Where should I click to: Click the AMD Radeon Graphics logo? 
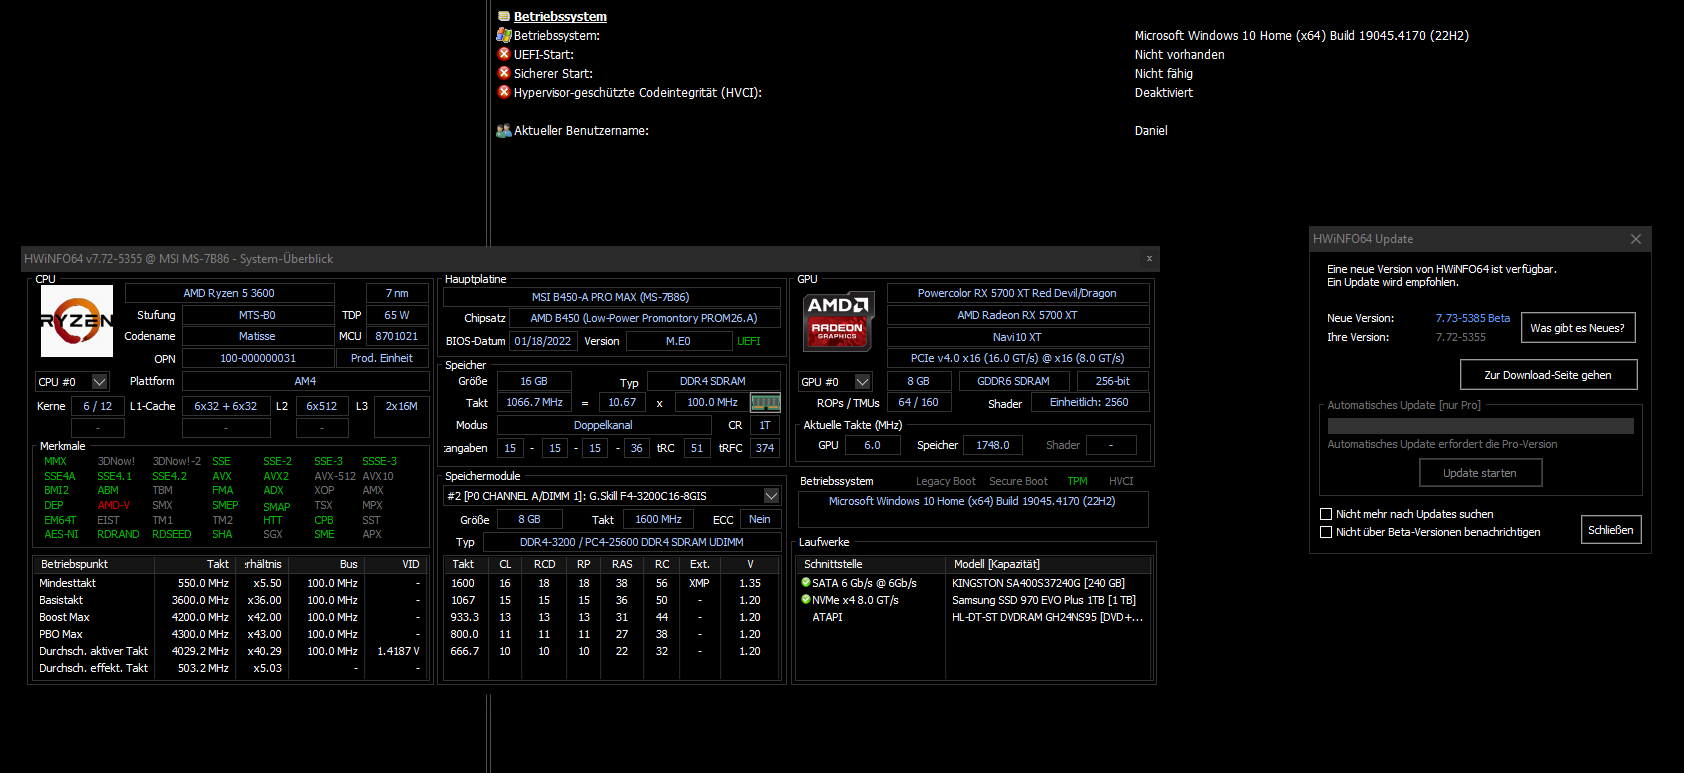(x=838, y=320)
